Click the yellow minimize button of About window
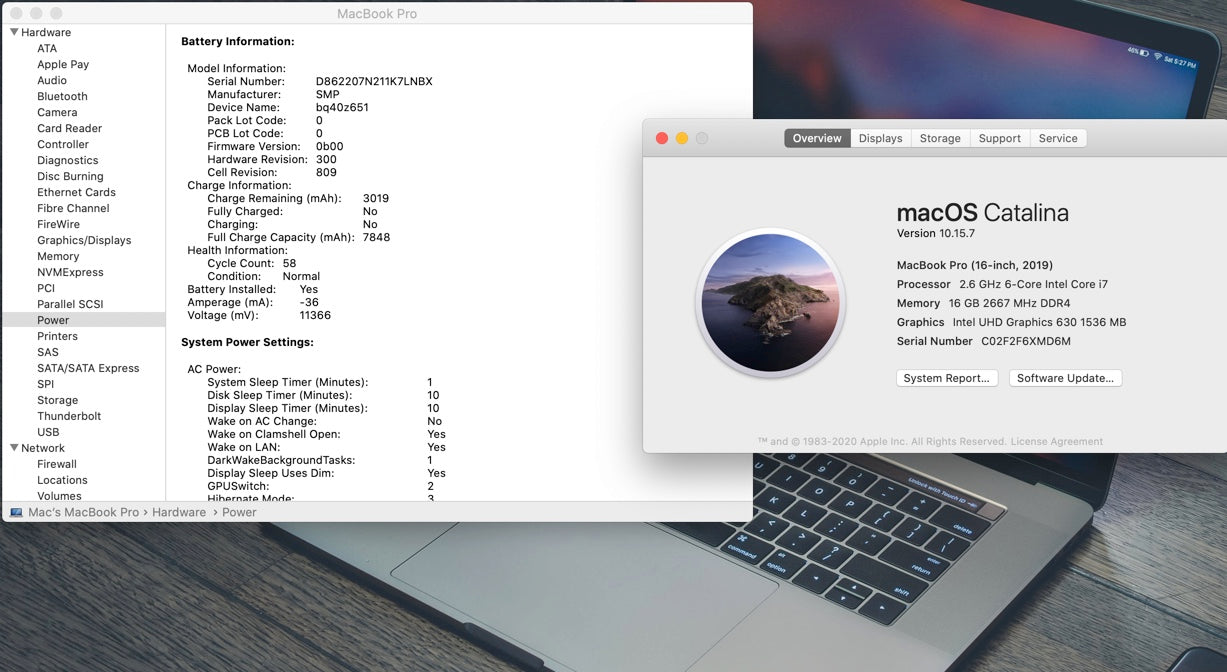Screen dimensions: 1227x672 (x=682, y=138)
